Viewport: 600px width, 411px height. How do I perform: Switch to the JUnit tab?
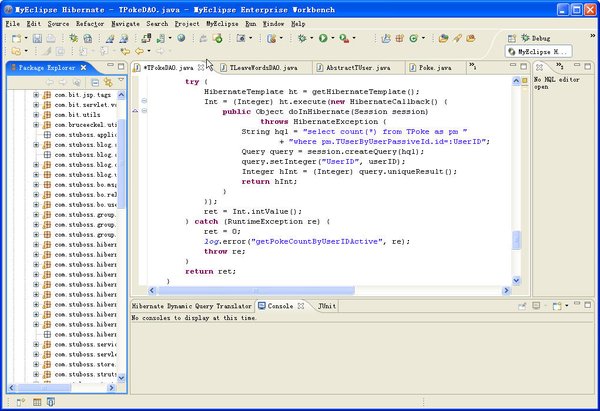327,306
